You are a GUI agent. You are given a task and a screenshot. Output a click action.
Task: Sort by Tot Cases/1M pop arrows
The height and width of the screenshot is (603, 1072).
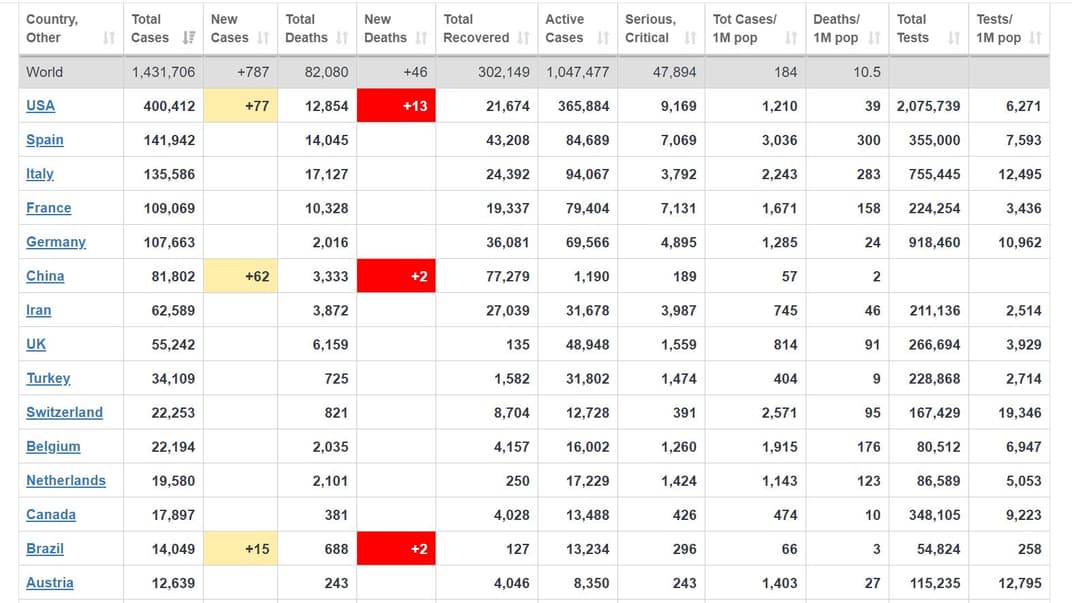tap(791, 38)
